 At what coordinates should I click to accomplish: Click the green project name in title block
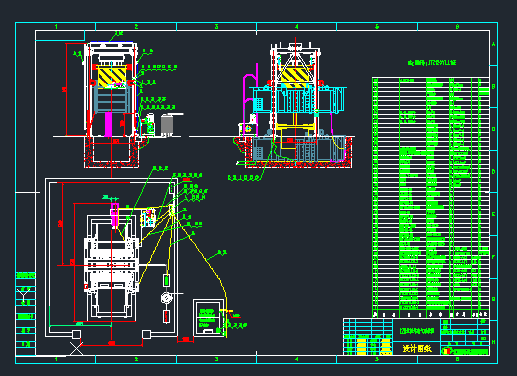click(x=417, y=331)
